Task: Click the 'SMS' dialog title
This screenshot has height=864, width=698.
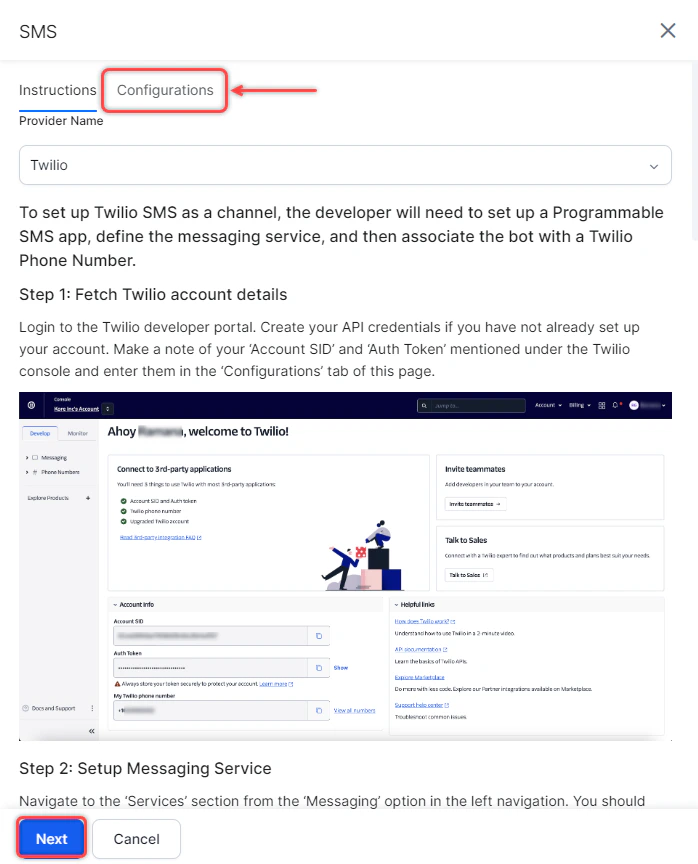Action: [38, 32]
